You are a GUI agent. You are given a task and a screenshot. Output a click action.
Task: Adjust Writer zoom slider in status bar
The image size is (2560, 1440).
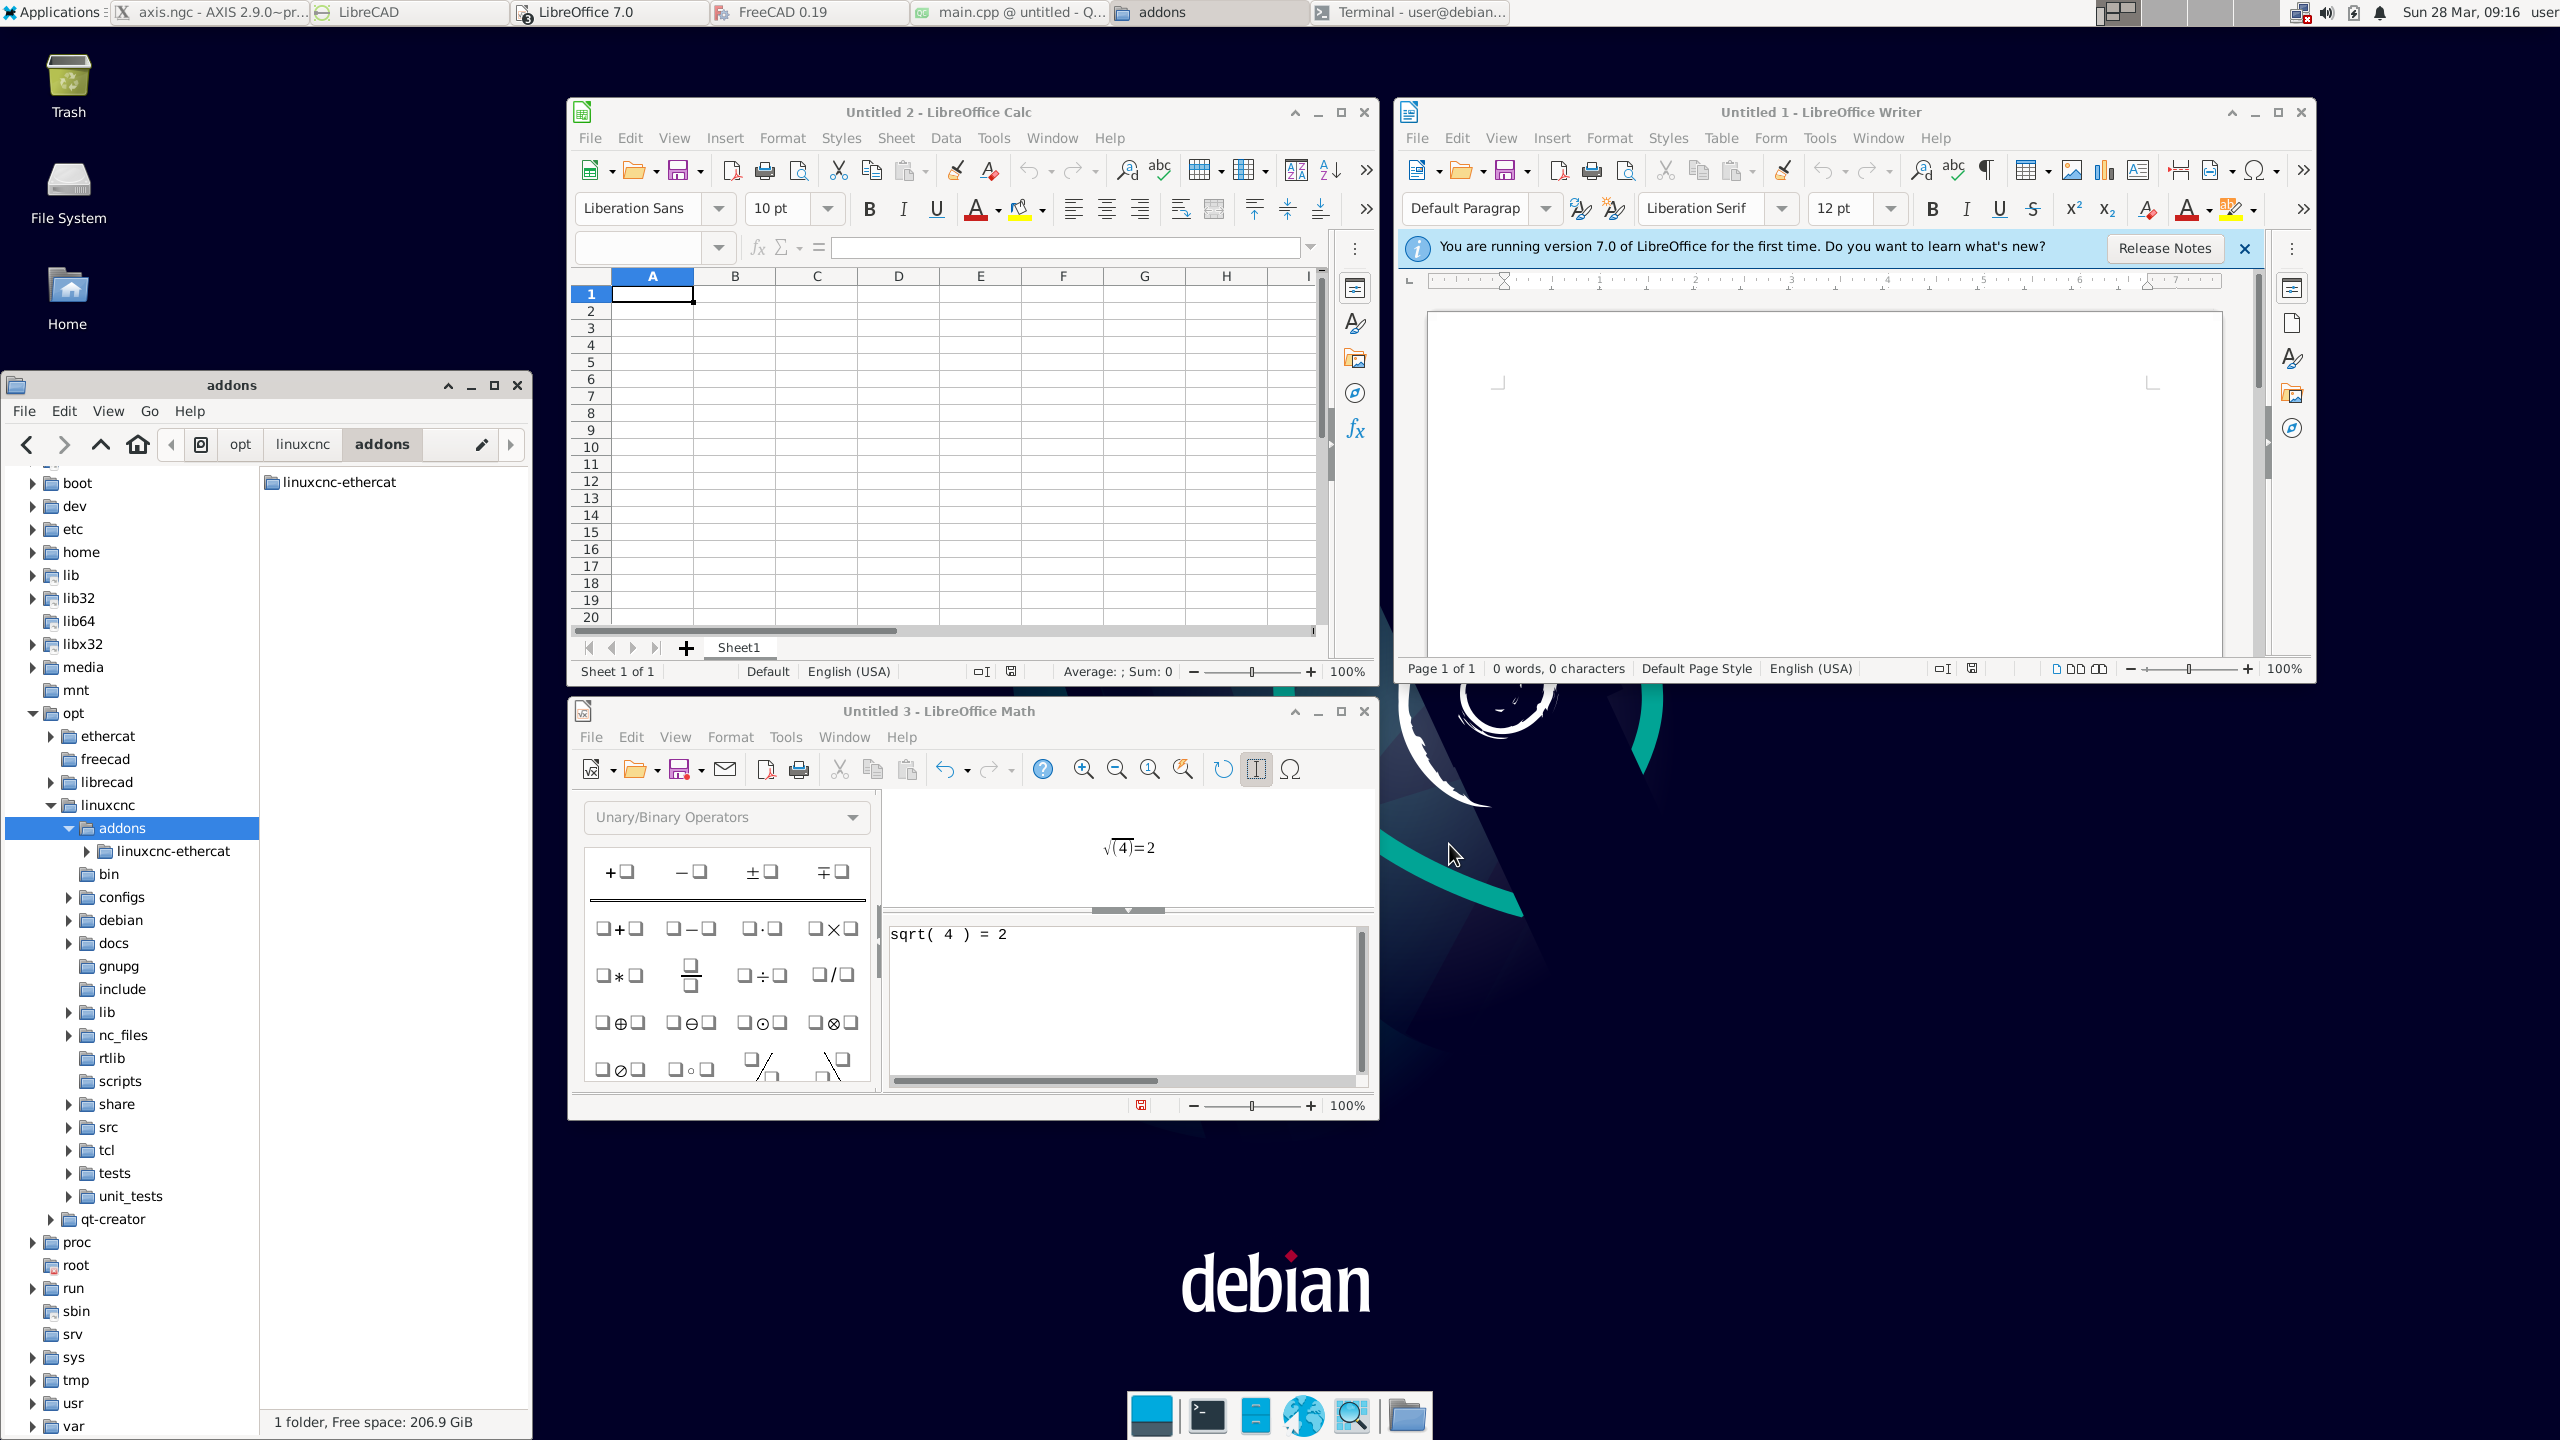pyautogui.click(x=2189, y=669)
